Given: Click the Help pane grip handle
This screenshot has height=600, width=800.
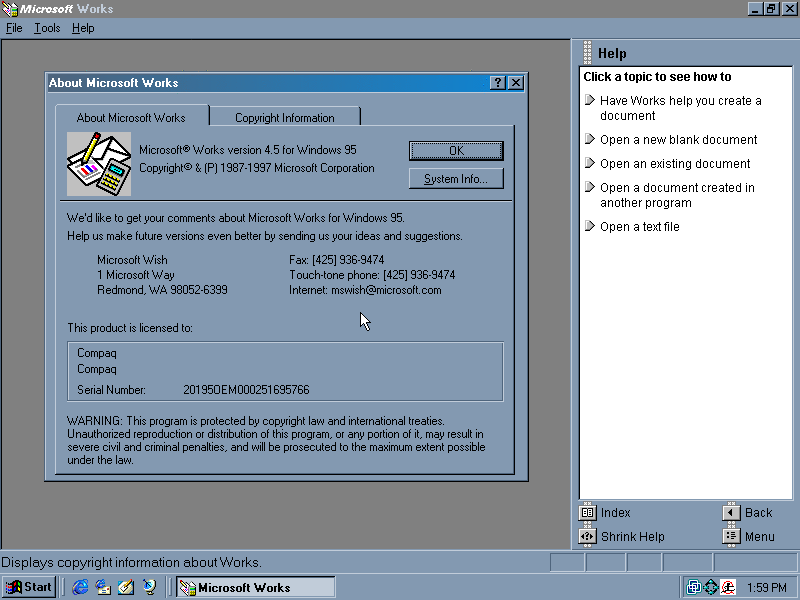Looking at the screenshot, I should point(587,53).
